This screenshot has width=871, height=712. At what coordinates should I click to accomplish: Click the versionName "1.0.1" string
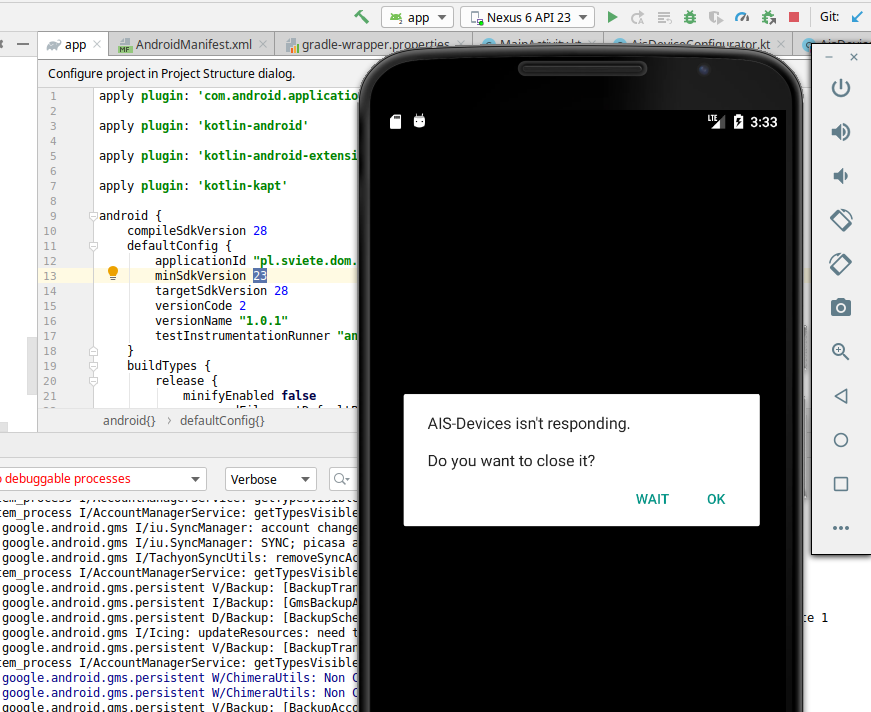point(263,320)
